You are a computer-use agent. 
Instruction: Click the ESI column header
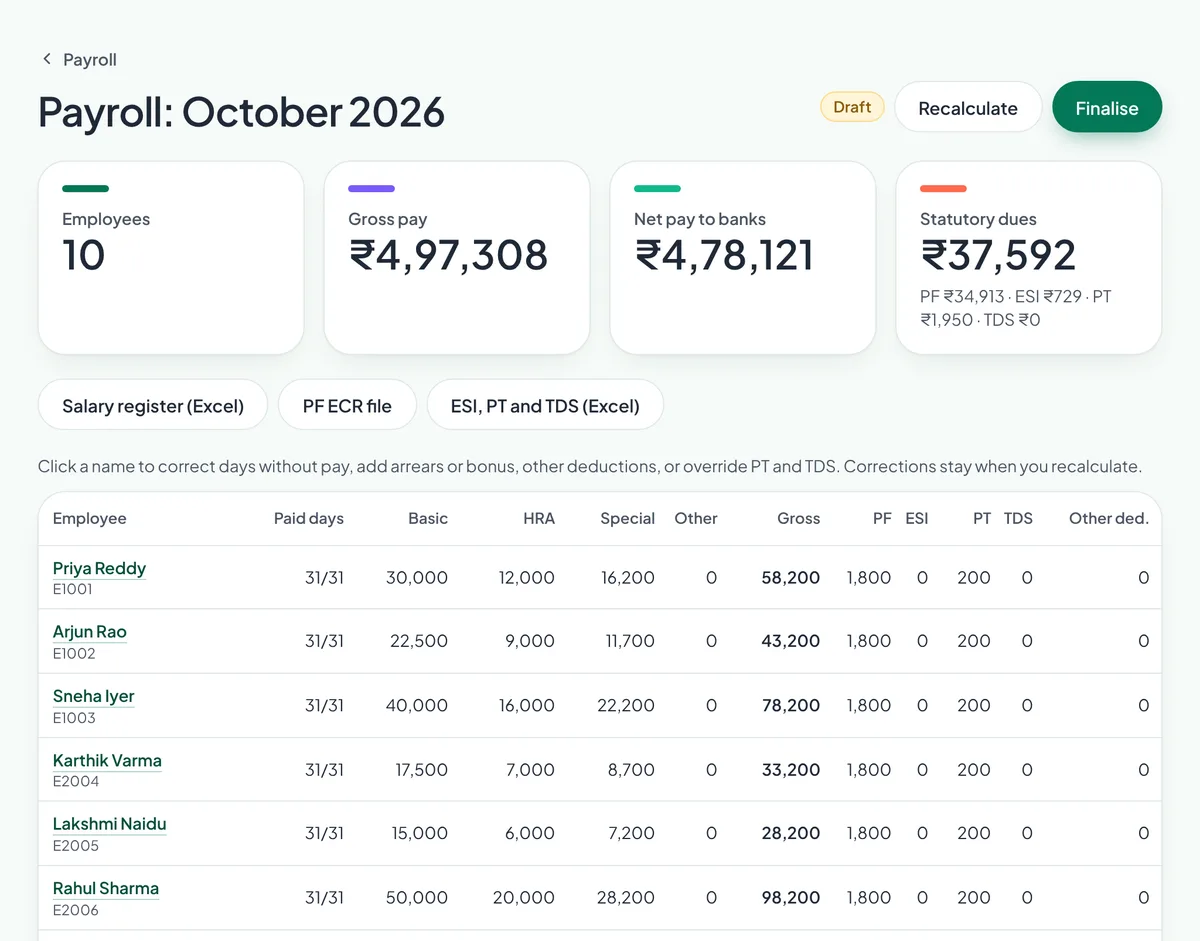click(917, 518)
